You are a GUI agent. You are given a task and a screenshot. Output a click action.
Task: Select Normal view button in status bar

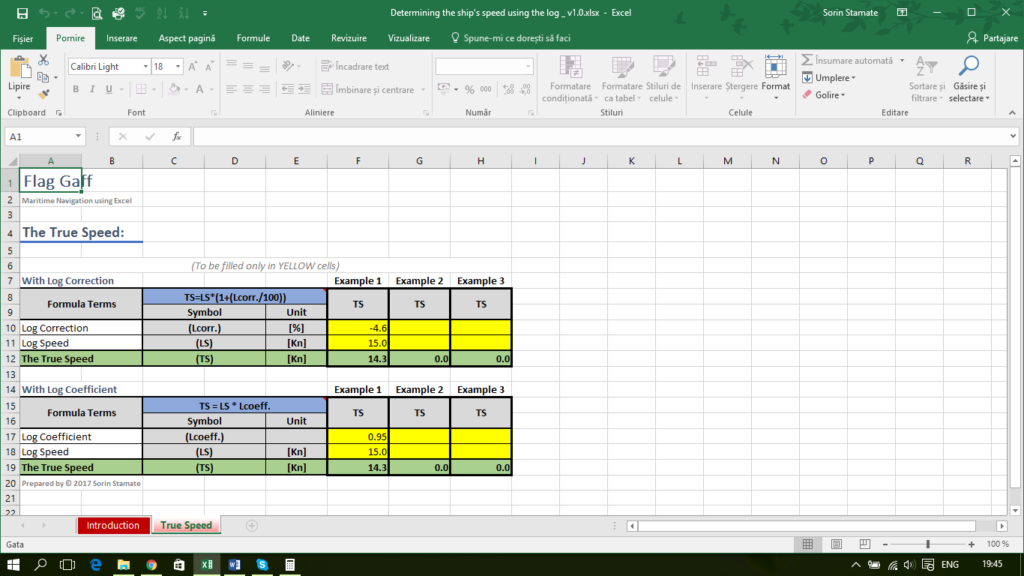coord(807,544)
